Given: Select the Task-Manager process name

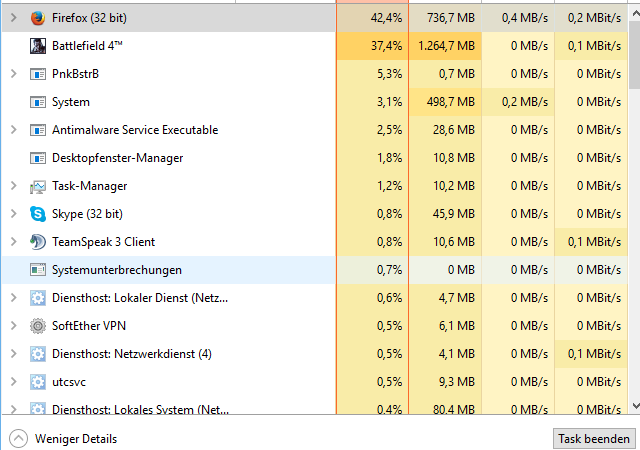Looking at the screenshot, I should 90,186.
